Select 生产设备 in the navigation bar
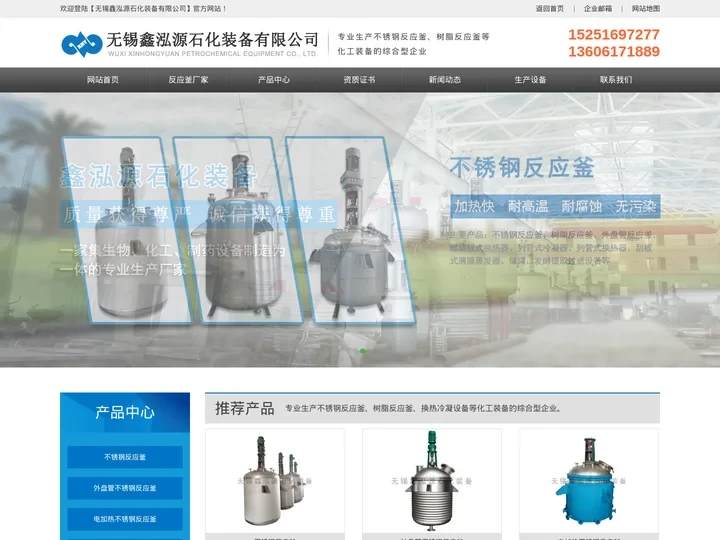Screen dimensions: 720x540 click(x=530, y=80)
